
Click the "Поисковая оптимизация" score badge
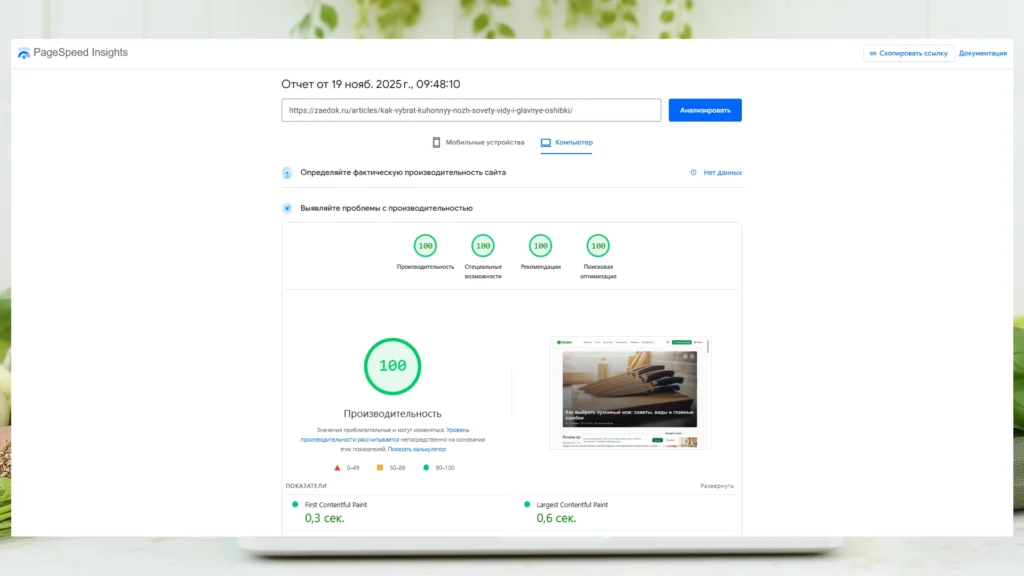(x=599, y=245)
